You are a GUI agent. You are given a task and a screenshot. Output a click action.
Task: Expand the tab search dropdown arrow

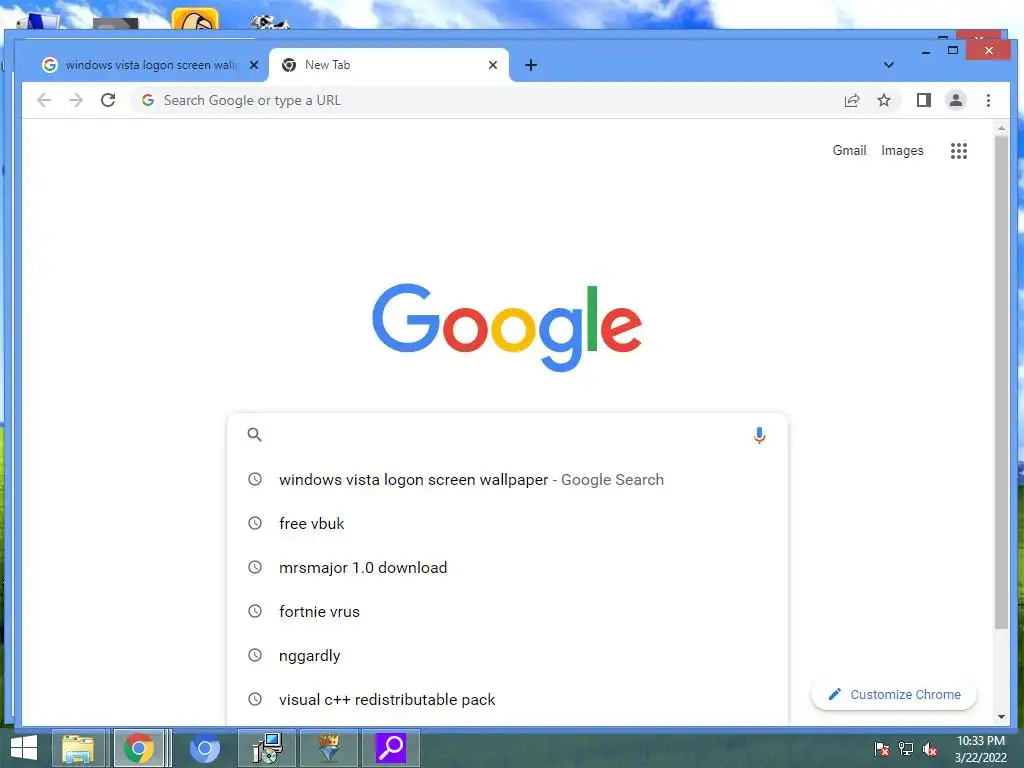tap(888, 65)
